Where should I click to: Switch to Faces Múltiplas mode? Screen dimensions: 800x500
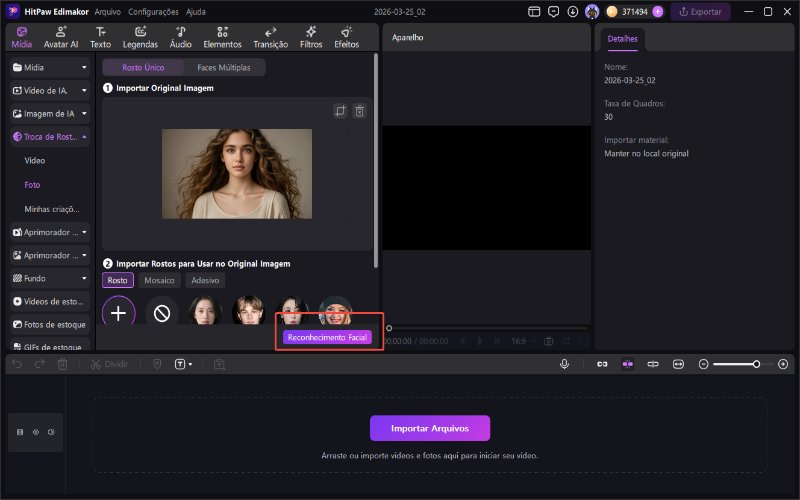click(224, 68)
